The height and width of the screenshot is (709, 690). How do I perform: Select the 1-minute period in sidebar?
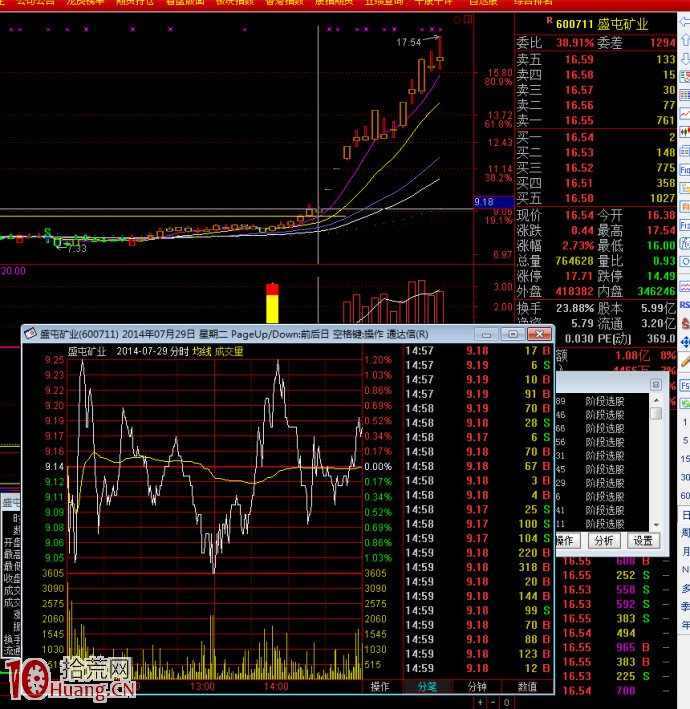[x=685, y=422]
